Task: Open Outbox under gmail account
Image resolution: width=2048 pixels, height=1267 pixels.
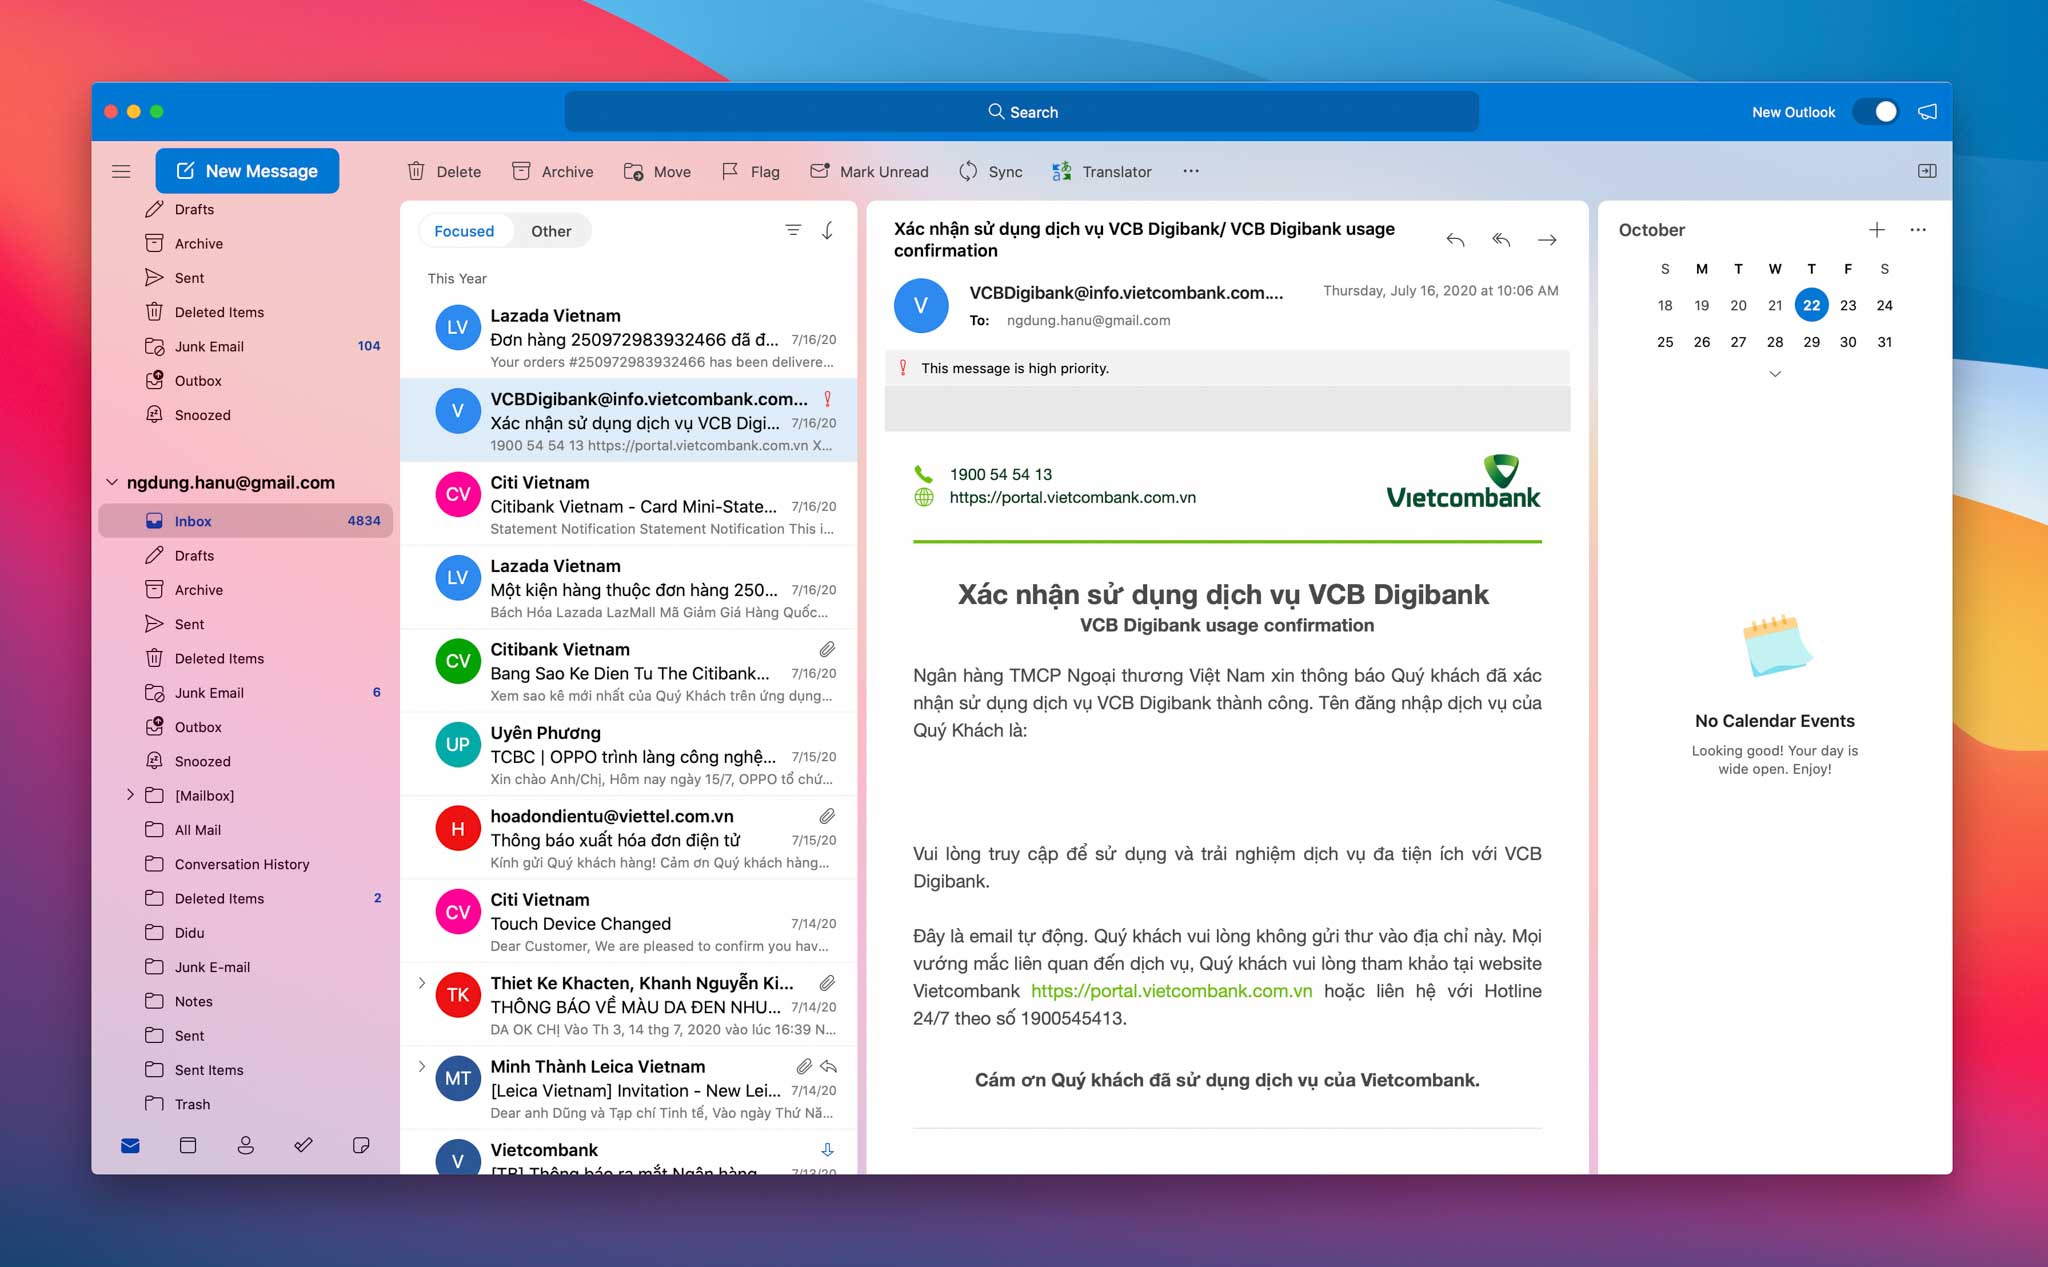Action: 246,727
